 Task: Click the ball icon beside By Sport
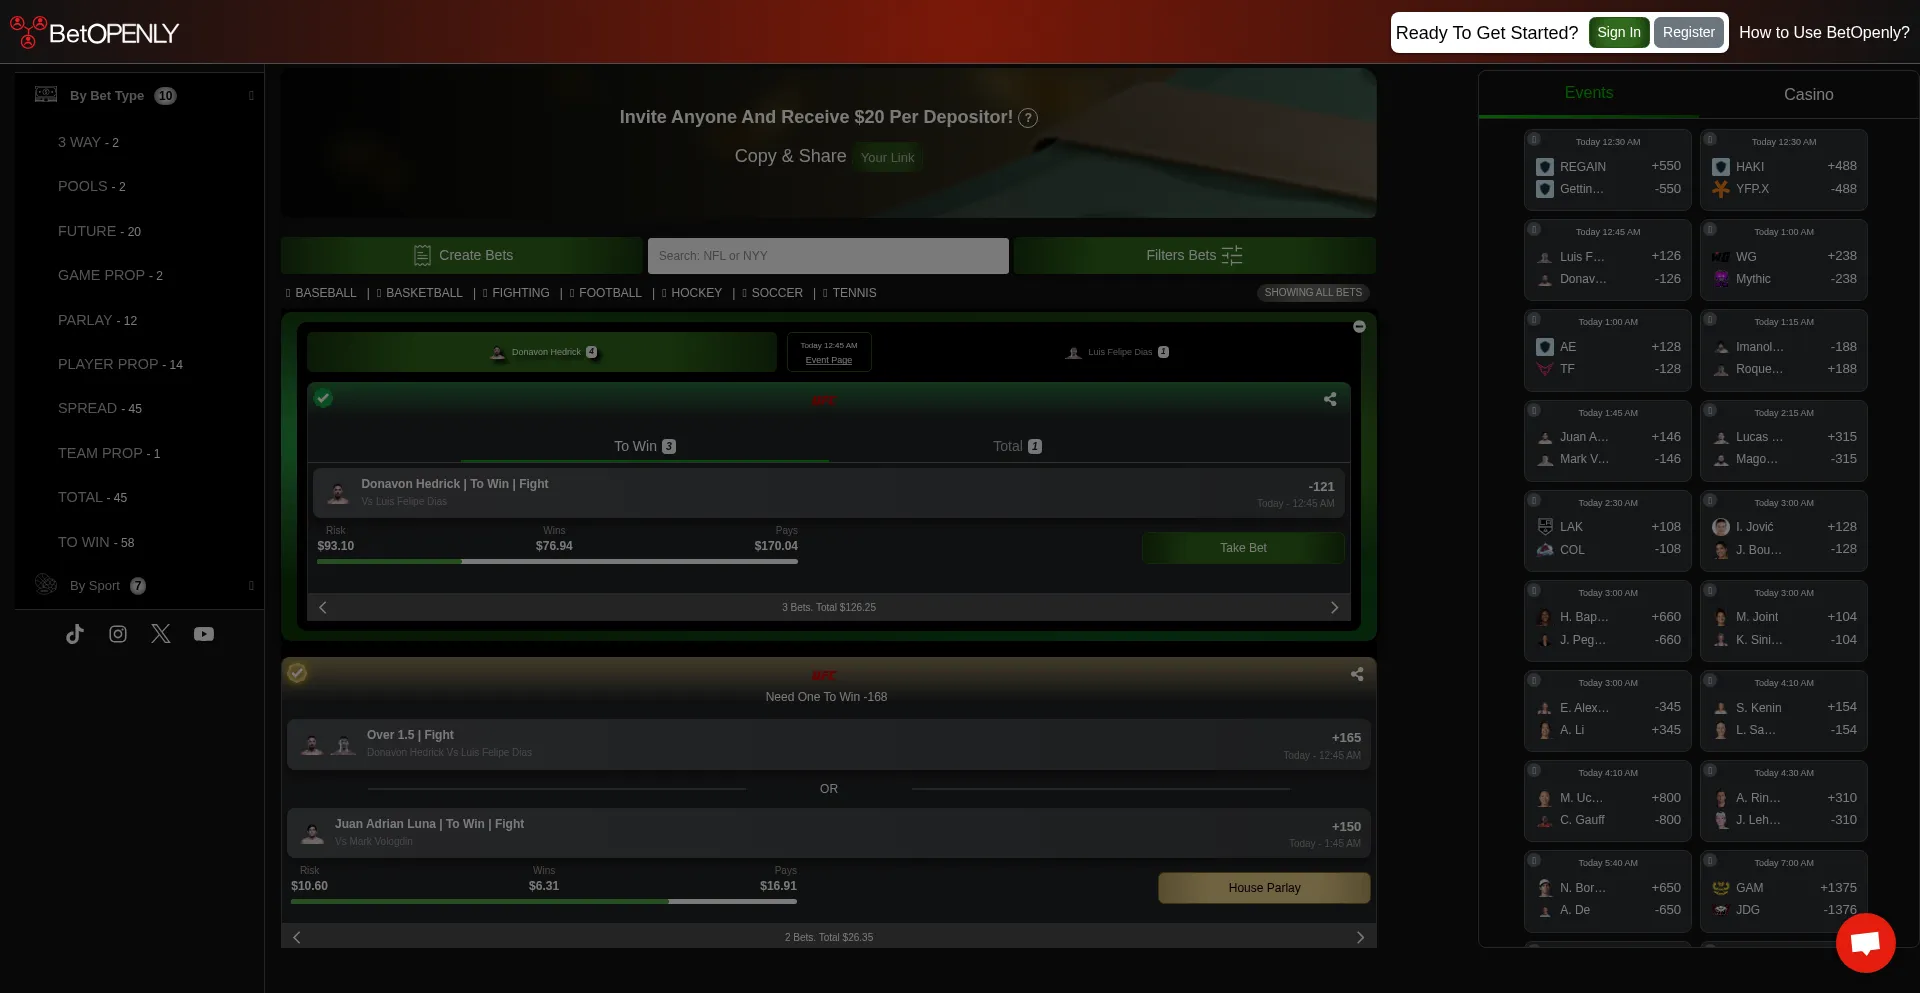tap(46, 584)
